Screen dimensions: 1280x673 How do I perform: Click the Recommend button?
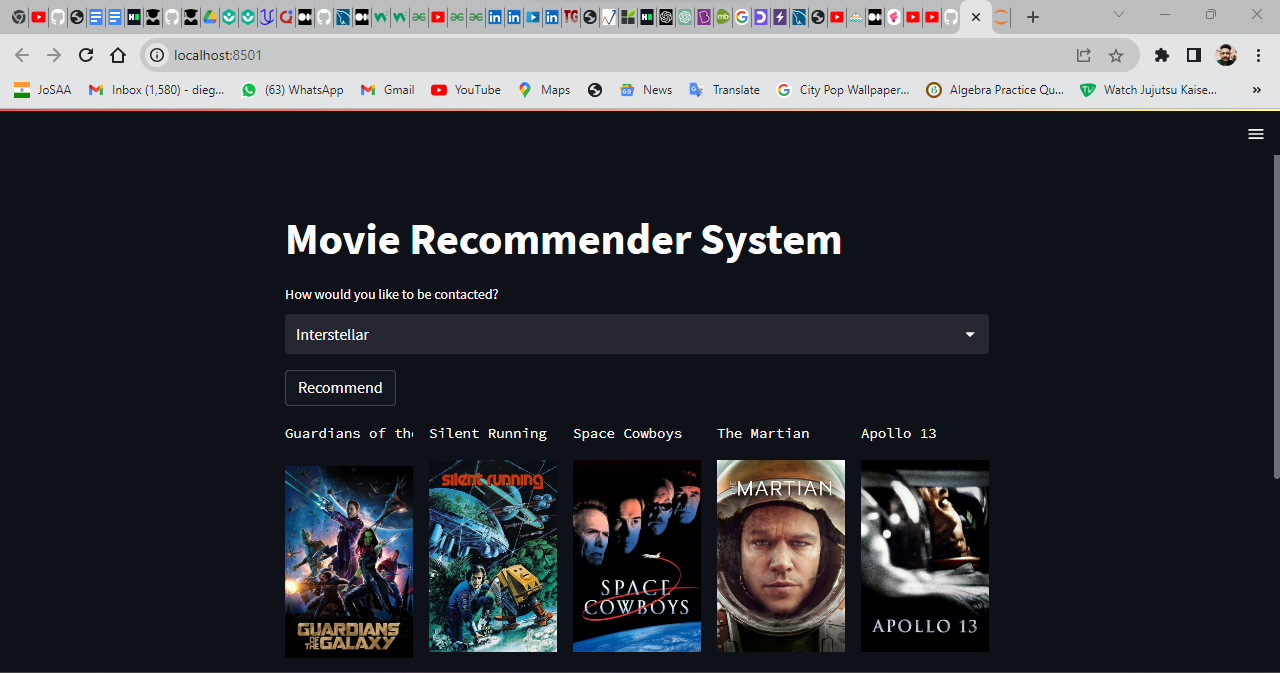coord(340,388)
